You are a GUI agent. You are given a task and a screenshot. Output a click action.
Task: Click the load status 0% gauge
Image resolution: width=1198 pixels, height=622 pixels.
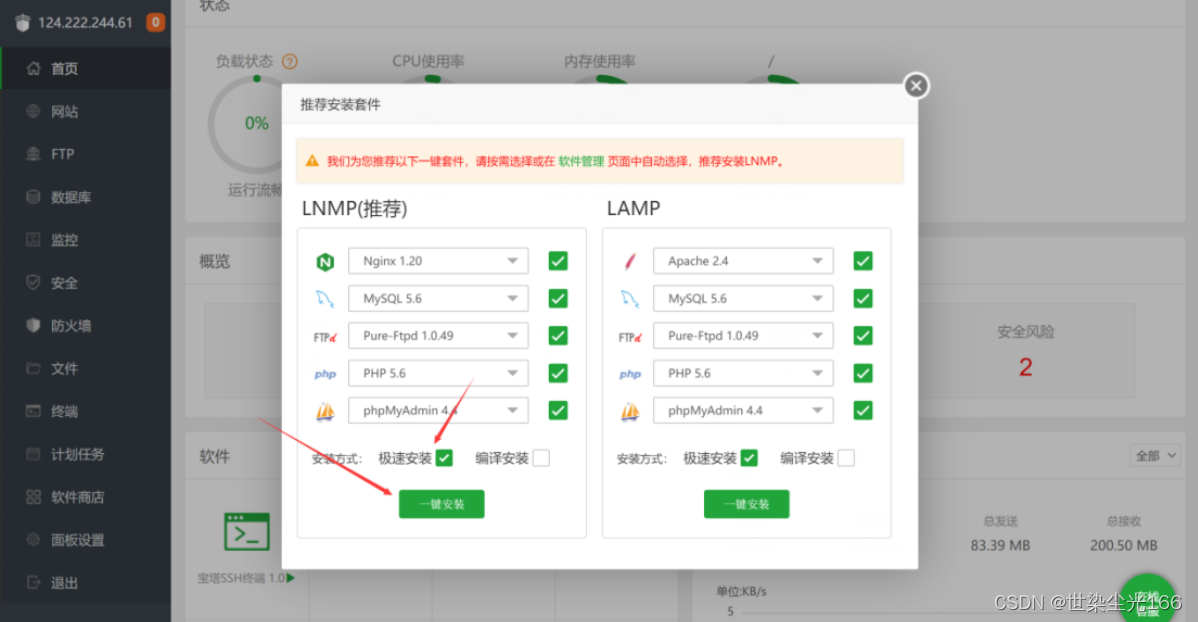click(257, 124)
